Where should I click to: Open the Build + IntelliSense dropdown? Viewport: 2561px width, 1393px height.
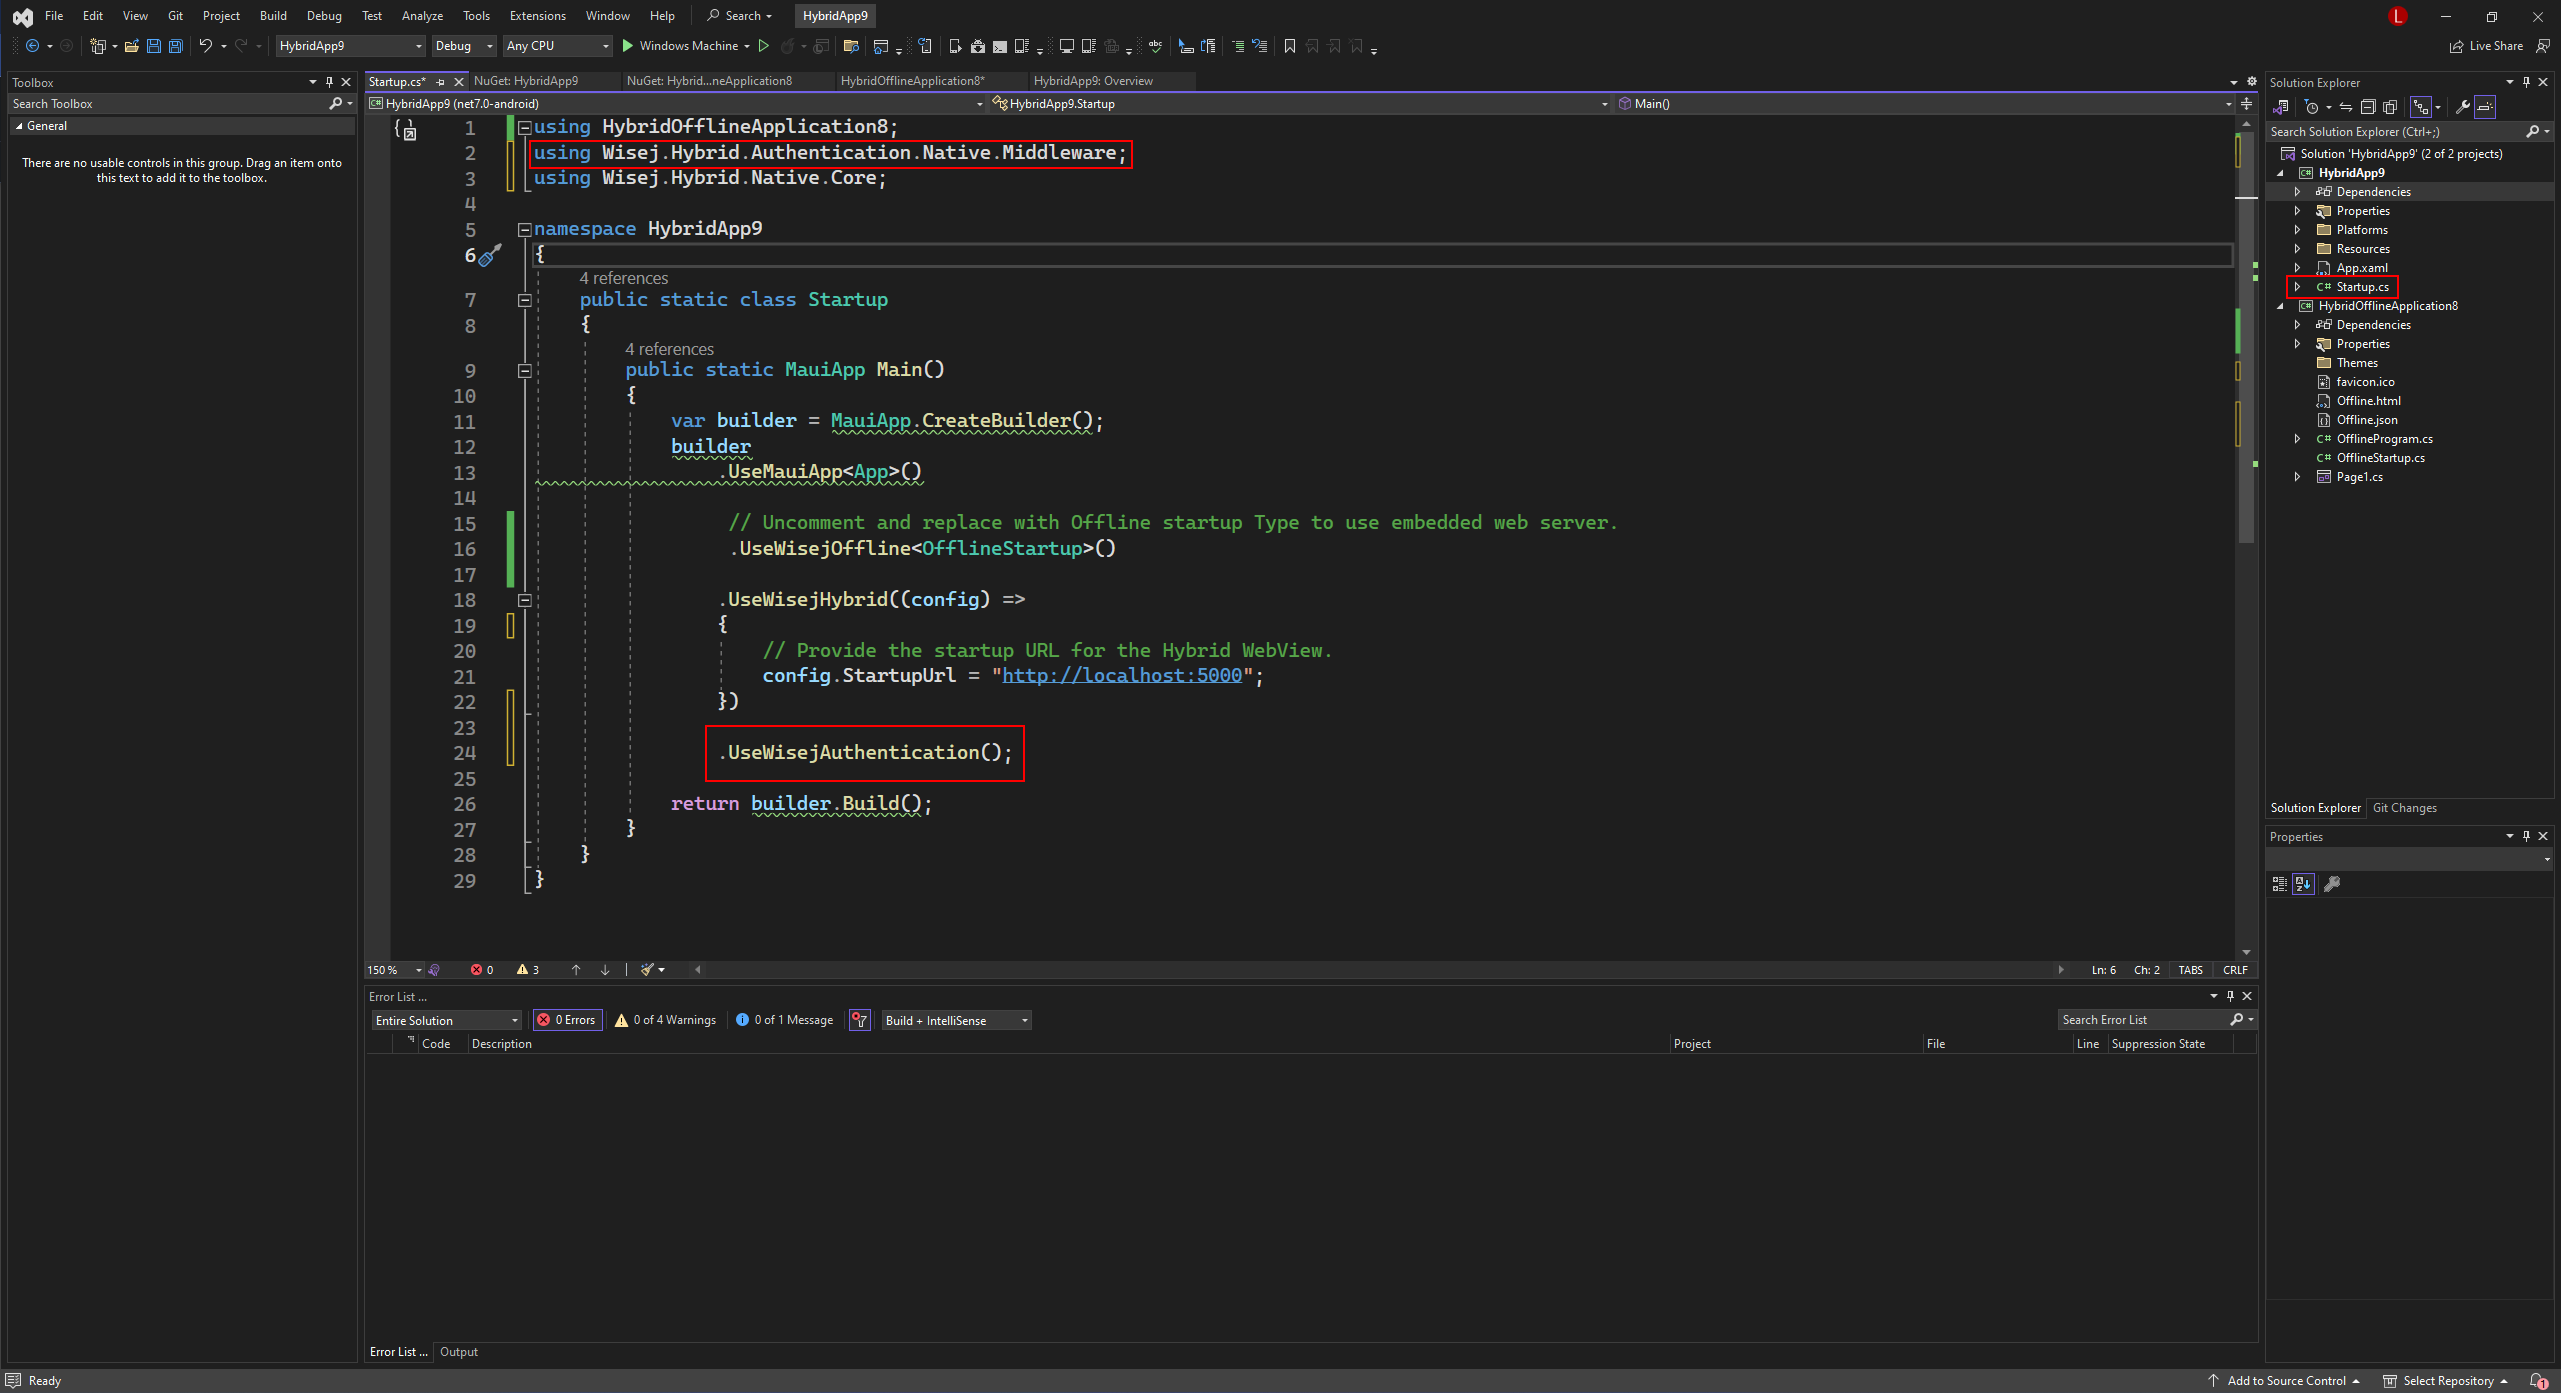click(956, 1020)
